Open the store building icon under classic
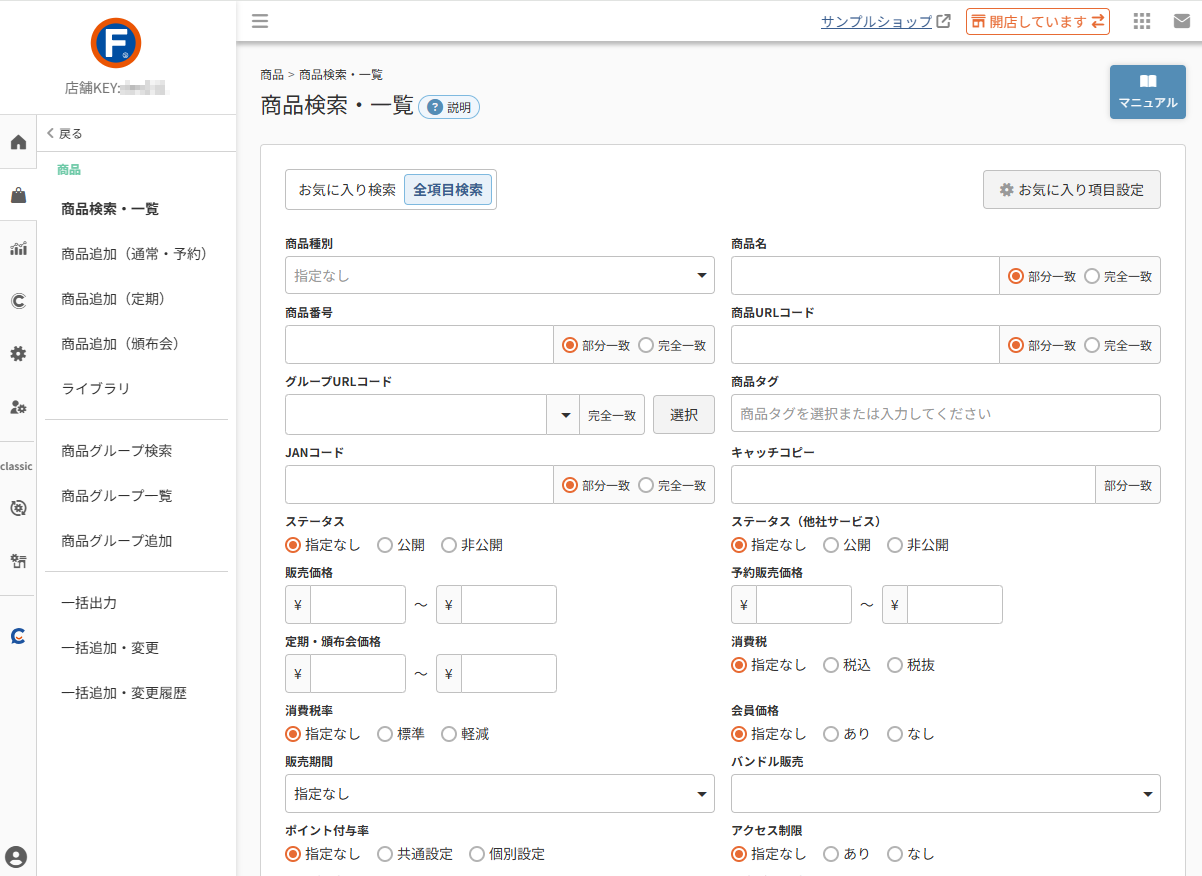 pos(18,561)
